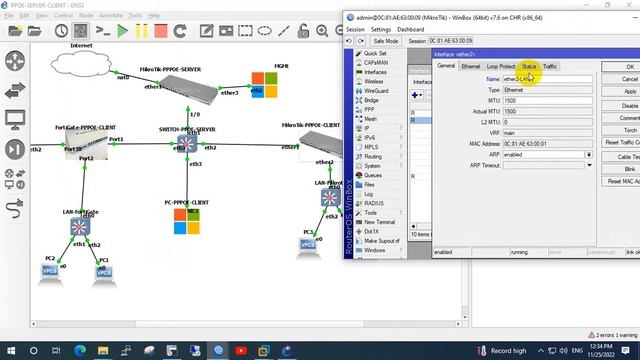Click Cancel in the Interface dialog
The width and height of the screenshot is (640, 360).
(x=621, y=79)
